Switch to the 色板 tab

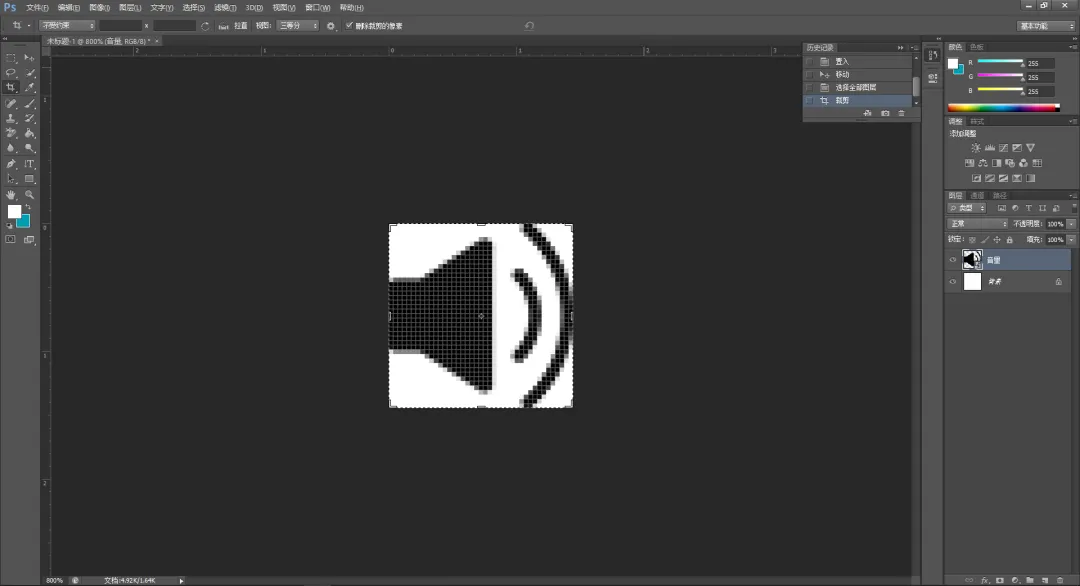point(977,47)
